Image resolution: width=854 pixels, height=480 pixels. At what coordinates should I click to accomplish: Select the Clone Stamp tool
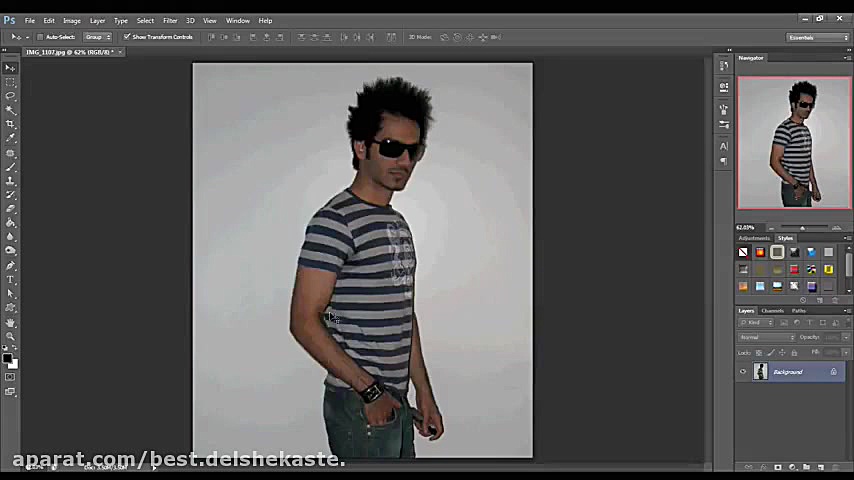click(10, 181)
